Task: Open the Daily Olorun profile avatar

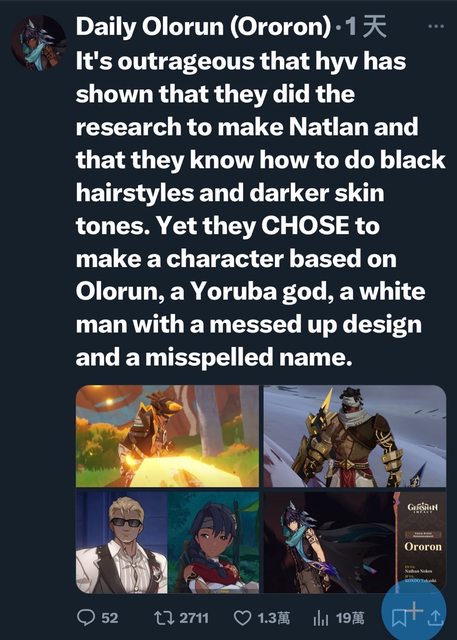Action: 38,43
